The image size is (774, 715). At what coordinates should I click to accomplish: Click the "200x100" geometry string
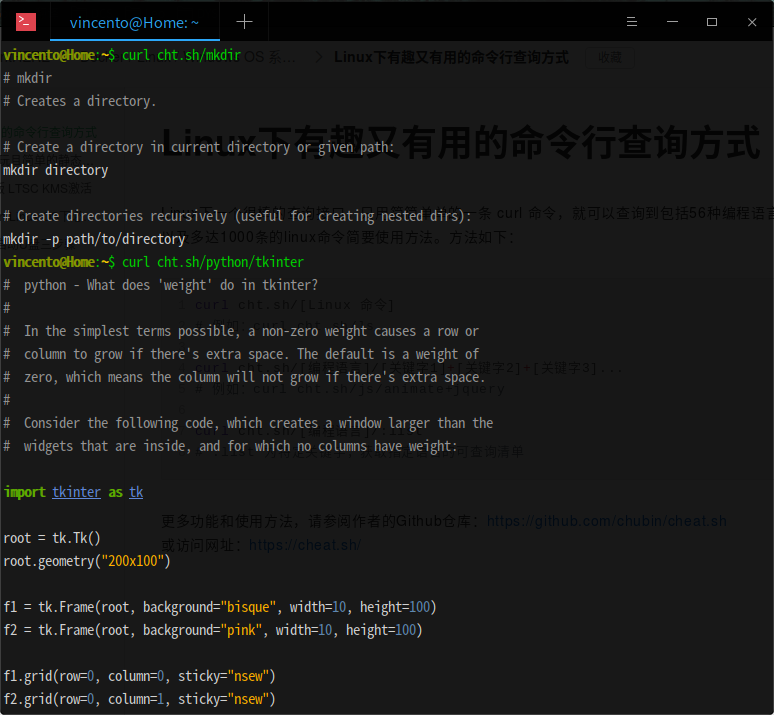coord(132,561)
